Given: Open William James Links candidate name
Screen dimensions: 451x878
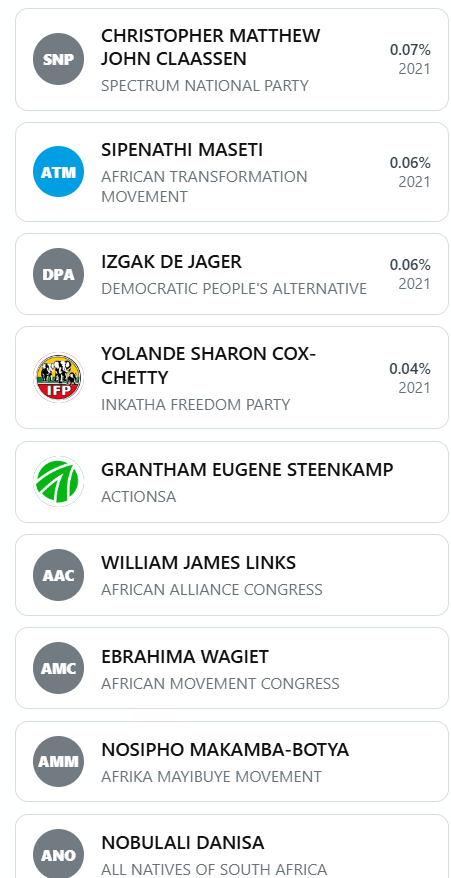Looking at the screenshot, I should (x=198, y=563).
